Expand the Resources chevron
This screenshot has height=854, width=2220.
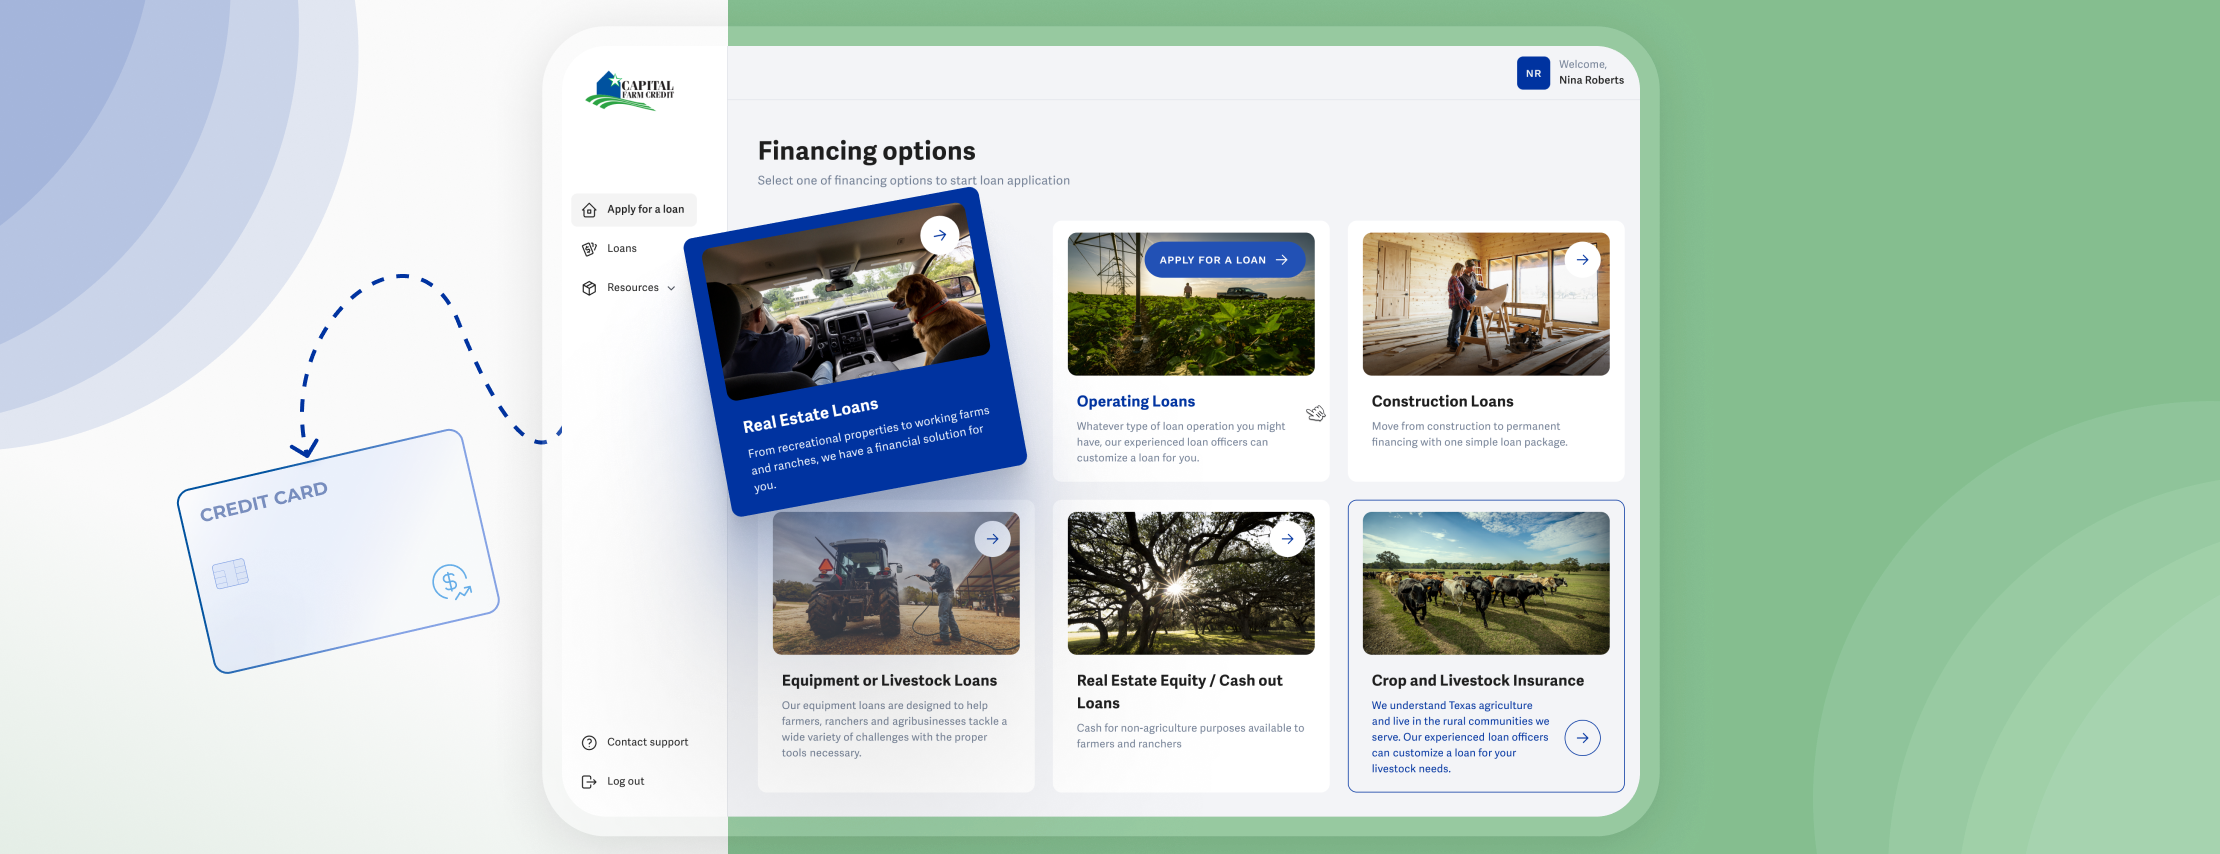pyautogui.click(x=671, y=288)
